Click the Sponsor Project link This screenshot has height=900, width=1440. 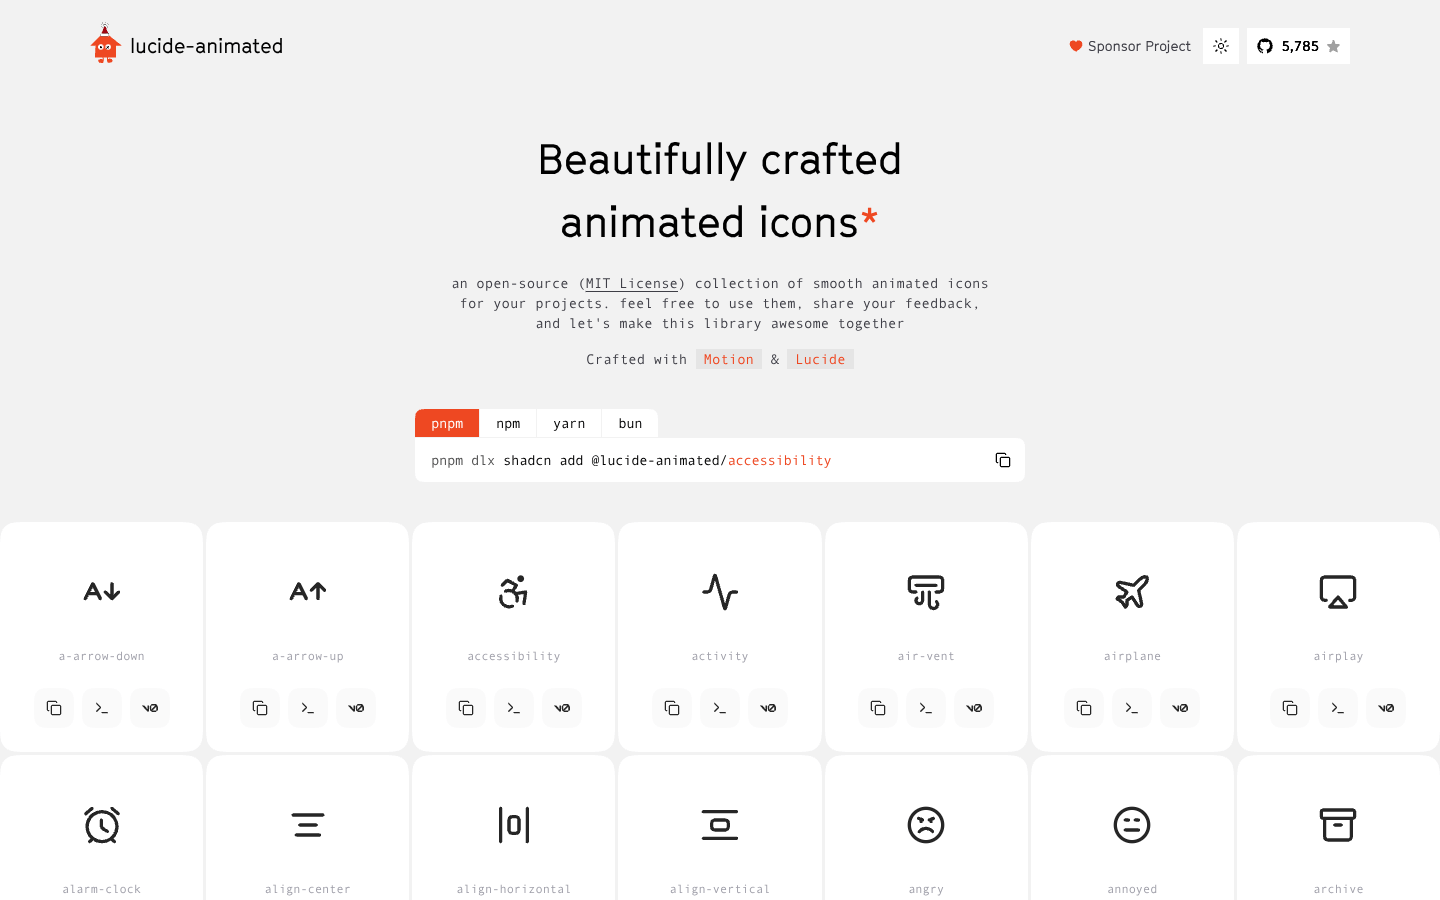1130,46
